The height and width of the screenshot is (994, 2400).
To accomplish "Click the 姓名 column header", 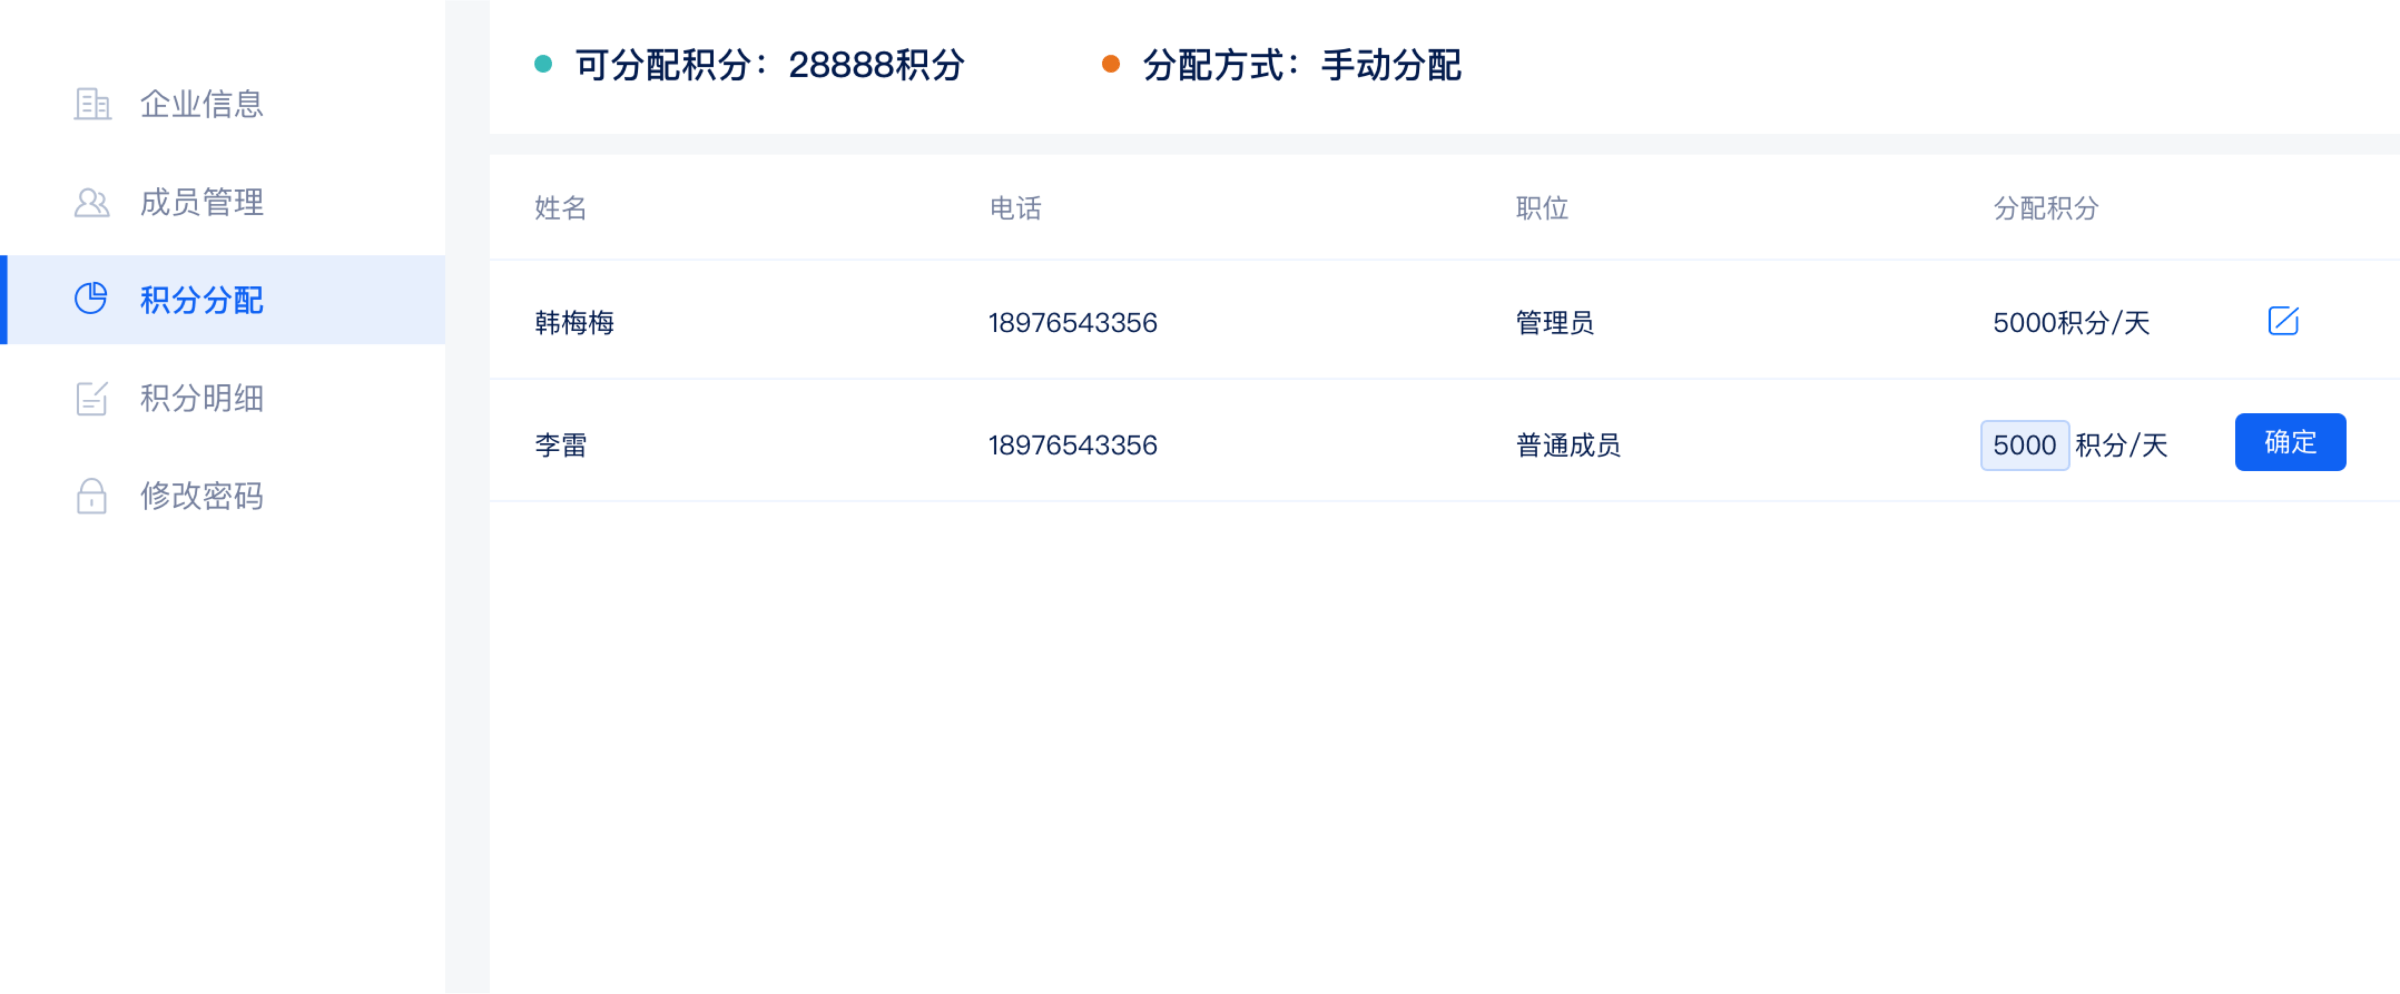I will 560,208.
